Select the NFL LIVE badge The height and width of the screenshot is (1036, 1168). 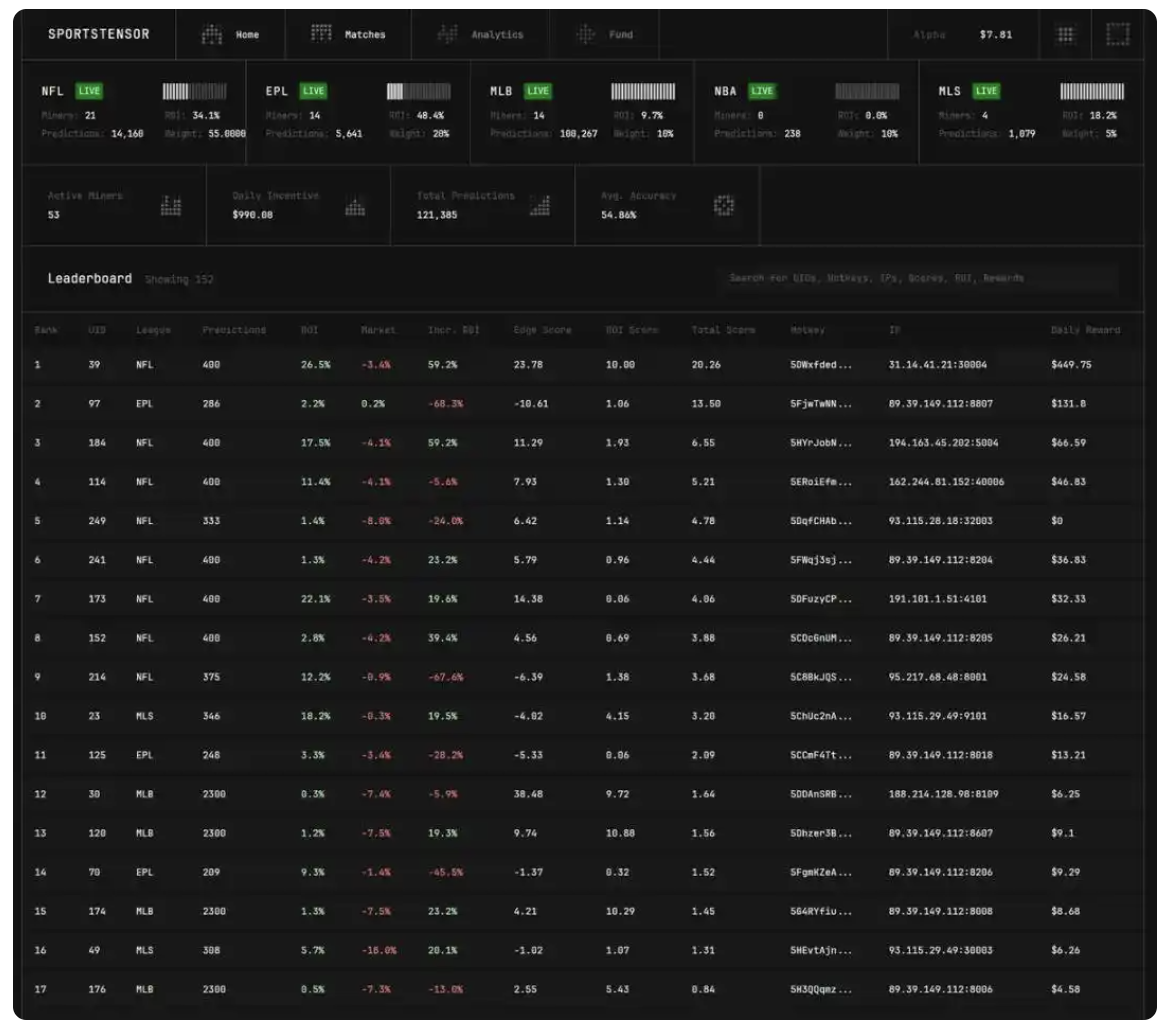89,91
